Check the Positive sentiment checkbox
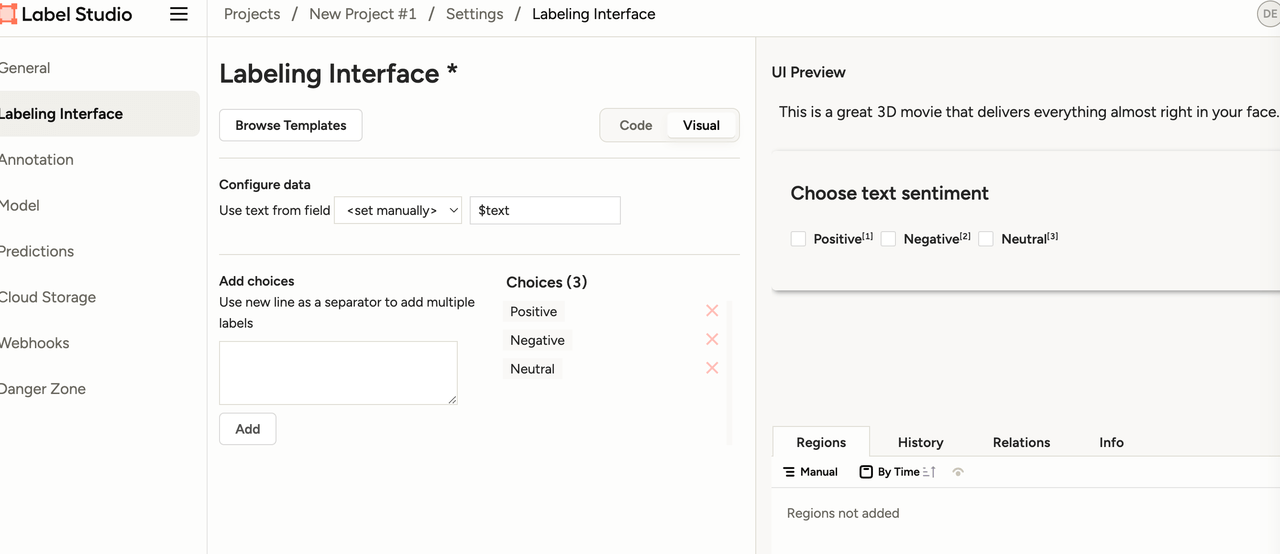This screenshot has height=554, width=1280. [798, 239]
